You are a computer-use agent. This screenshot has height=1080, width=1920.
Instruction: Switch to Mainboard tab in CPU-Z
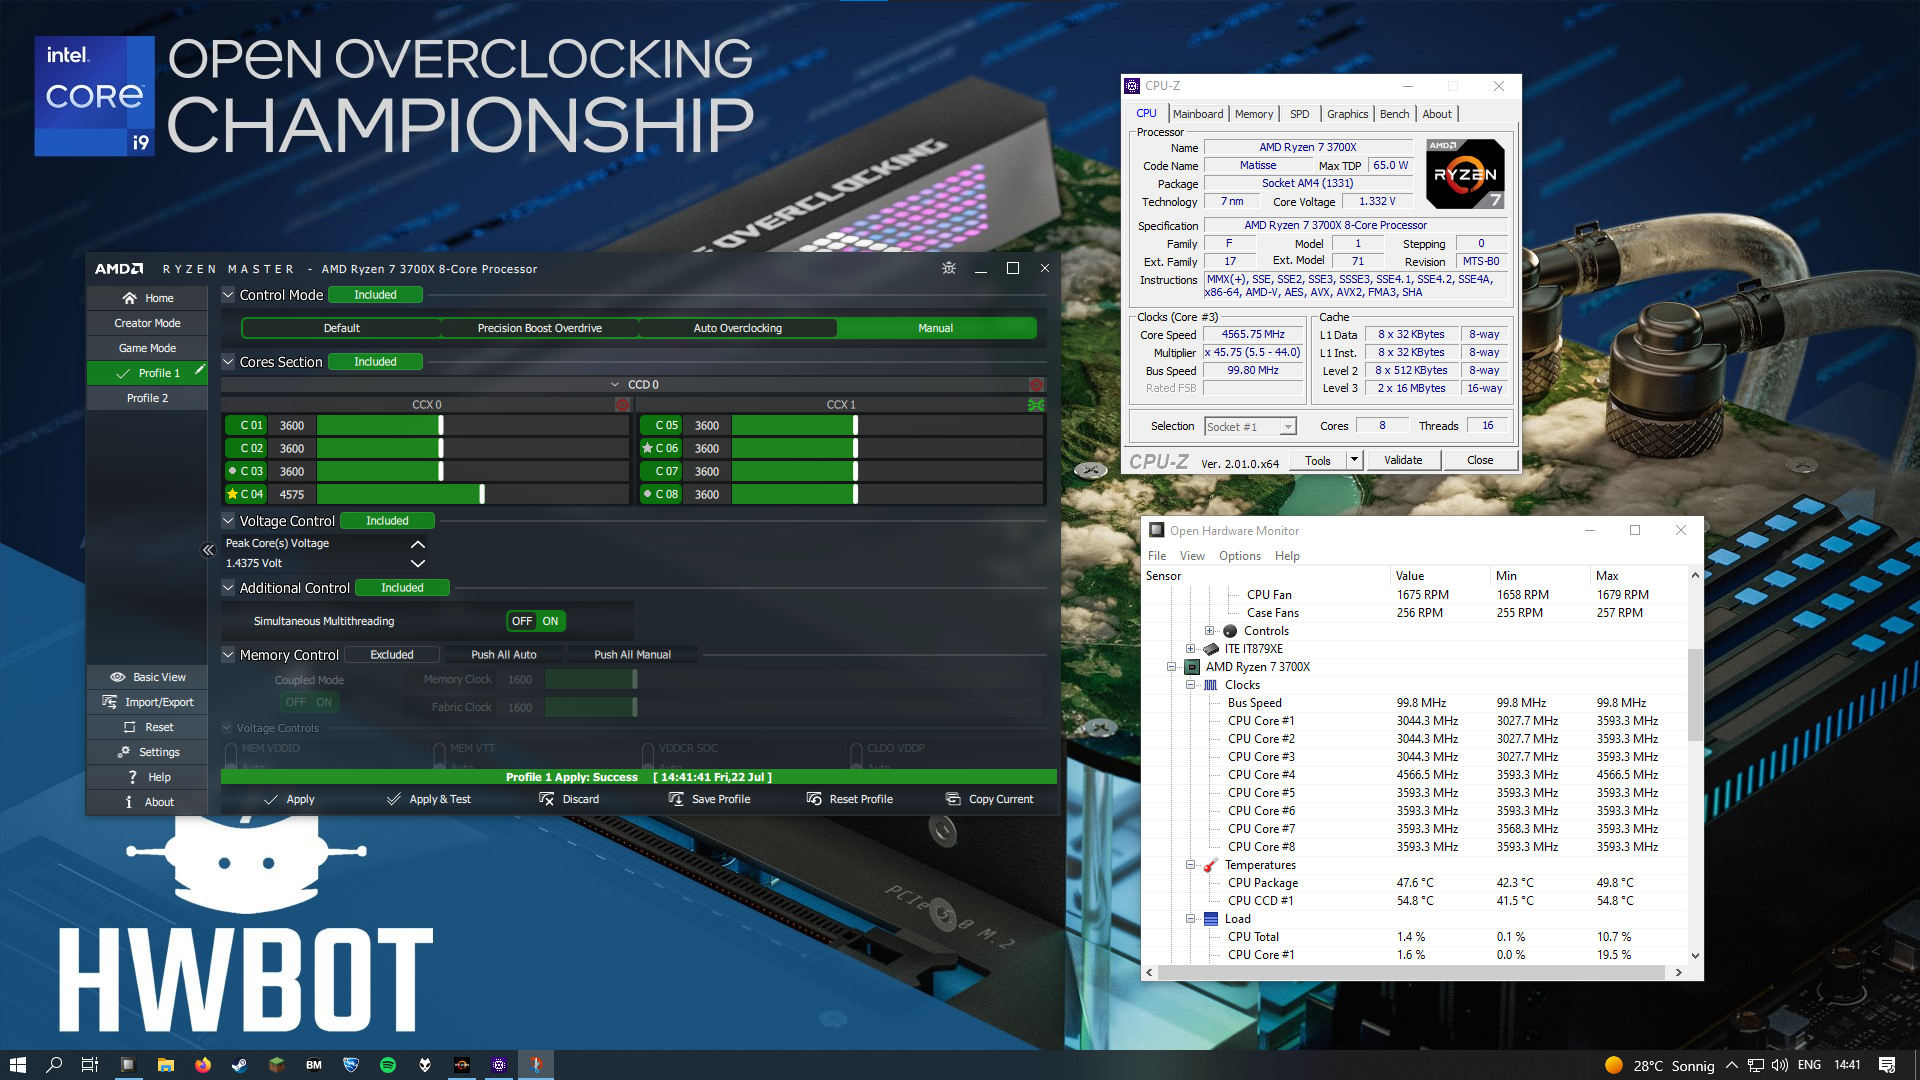tap(1198, 114)
